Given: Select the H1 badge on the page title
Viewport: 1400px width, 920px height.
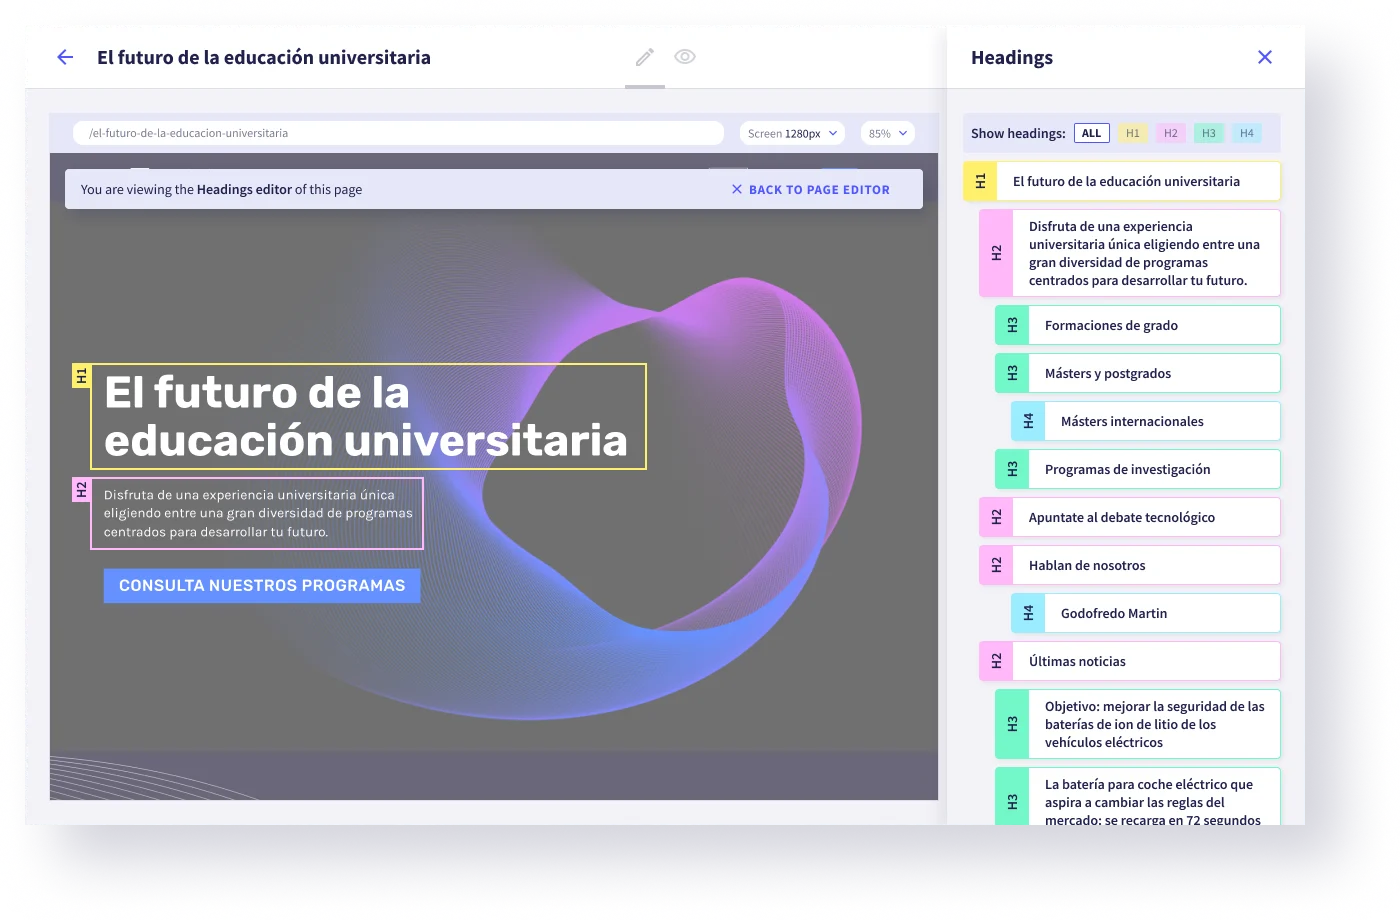Looking at the screenshot, I should (82, 376).
